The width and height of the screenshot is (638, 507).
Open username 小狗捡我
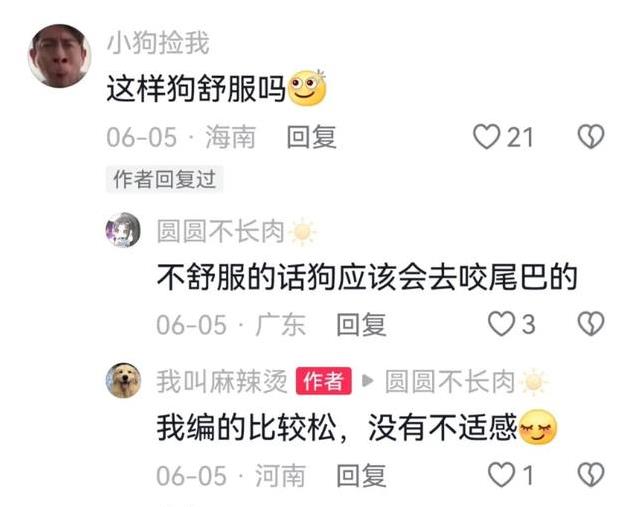point(158,42)
